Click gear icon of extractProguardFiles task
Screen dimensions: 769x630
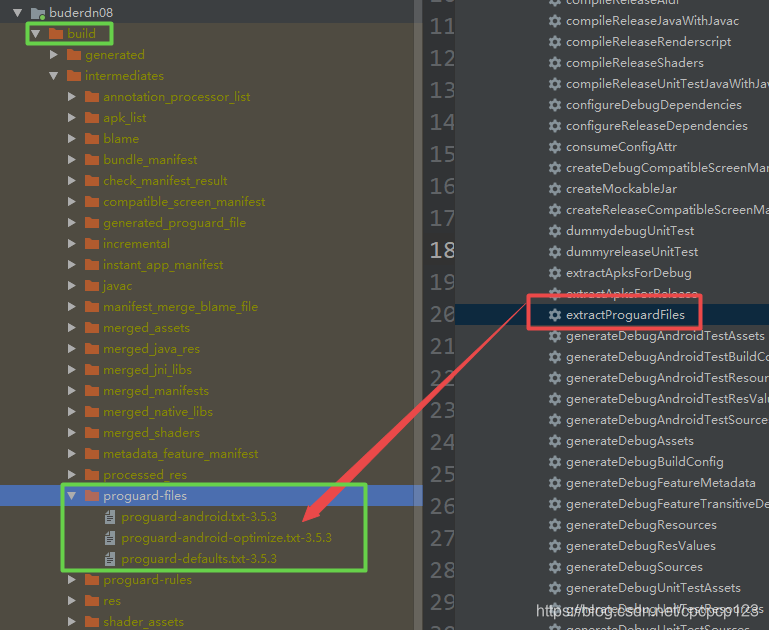555,315
